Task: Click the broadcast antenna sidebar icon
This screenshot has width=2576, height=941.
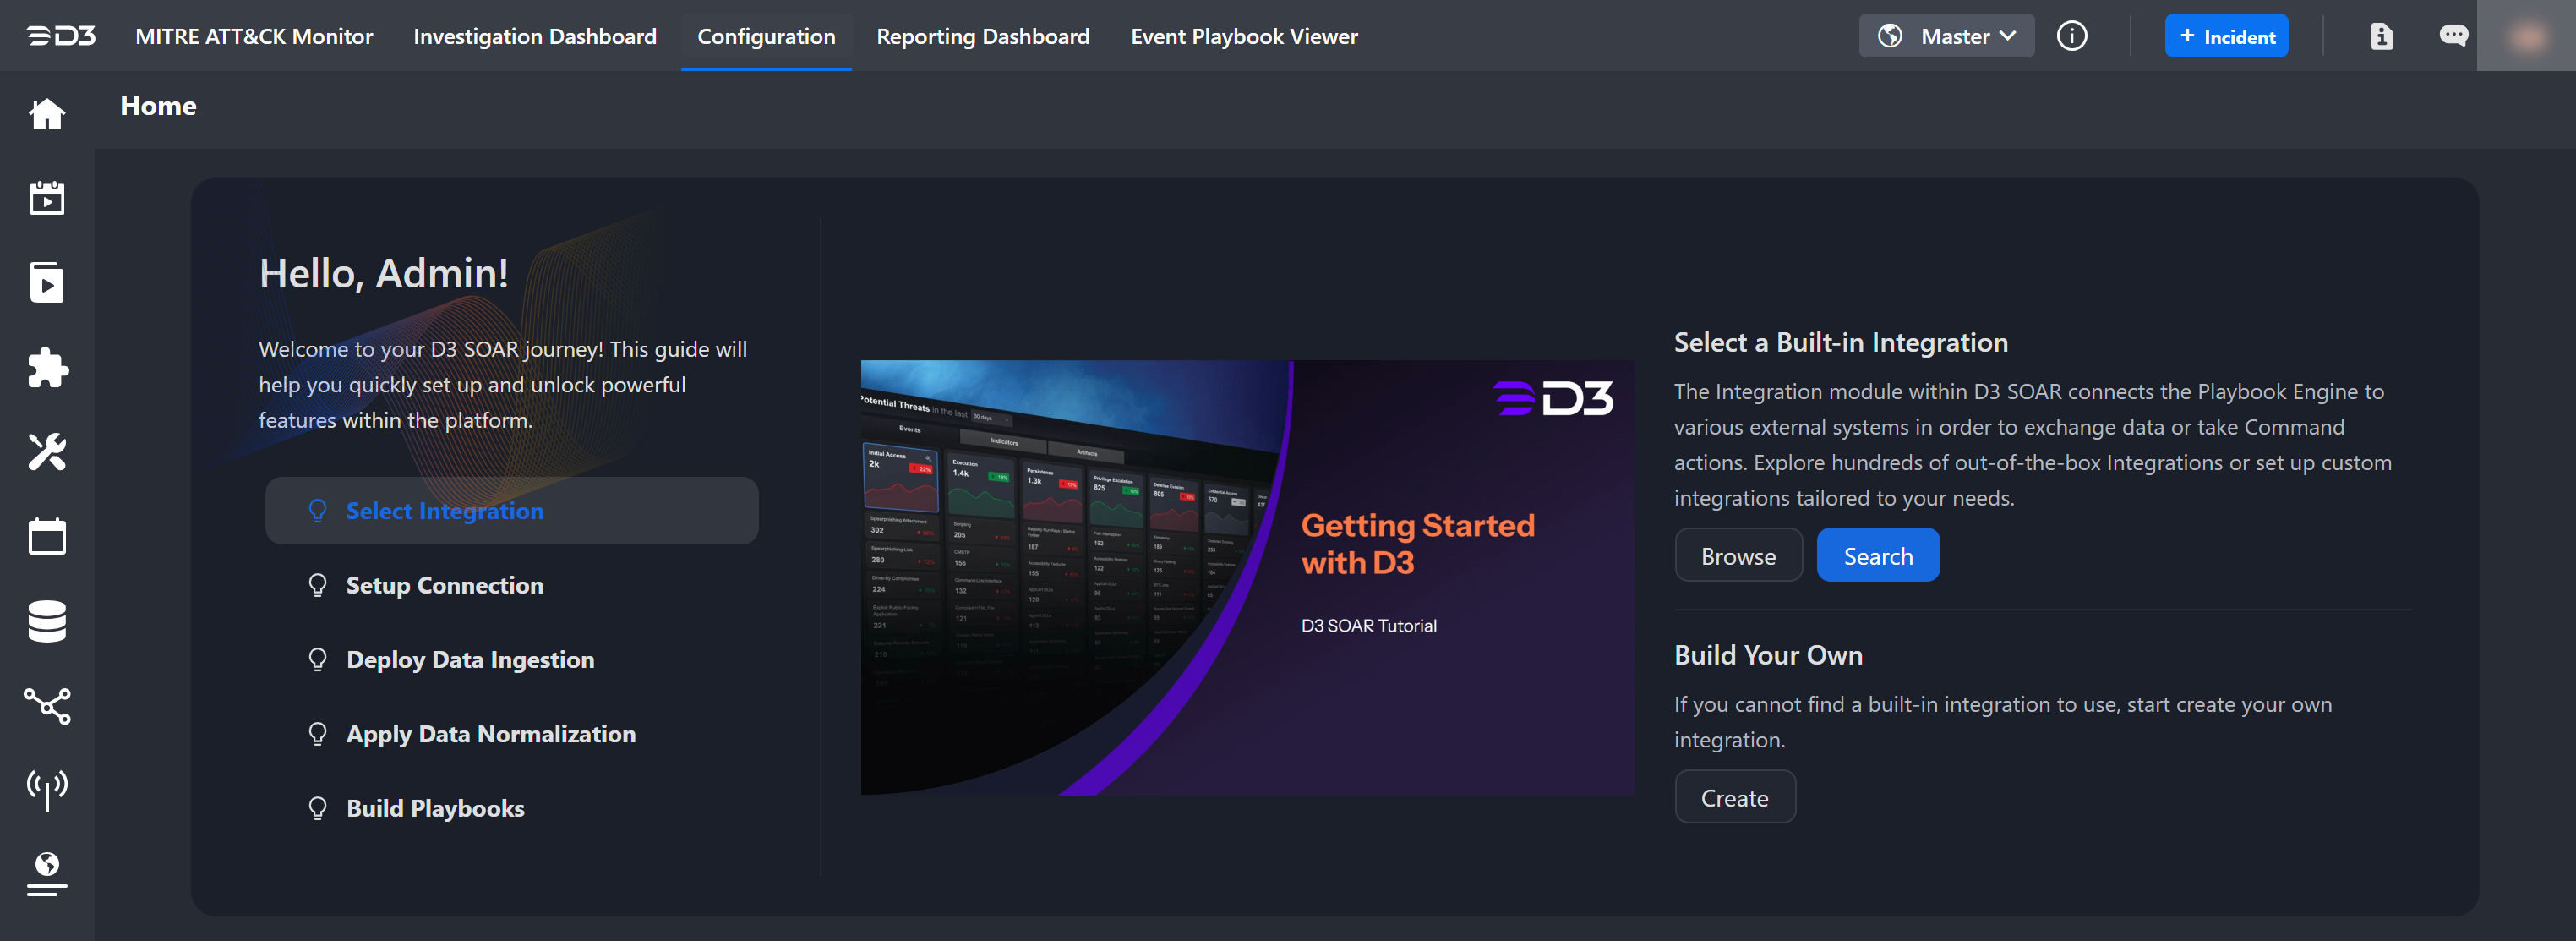Action: [47, 789]
